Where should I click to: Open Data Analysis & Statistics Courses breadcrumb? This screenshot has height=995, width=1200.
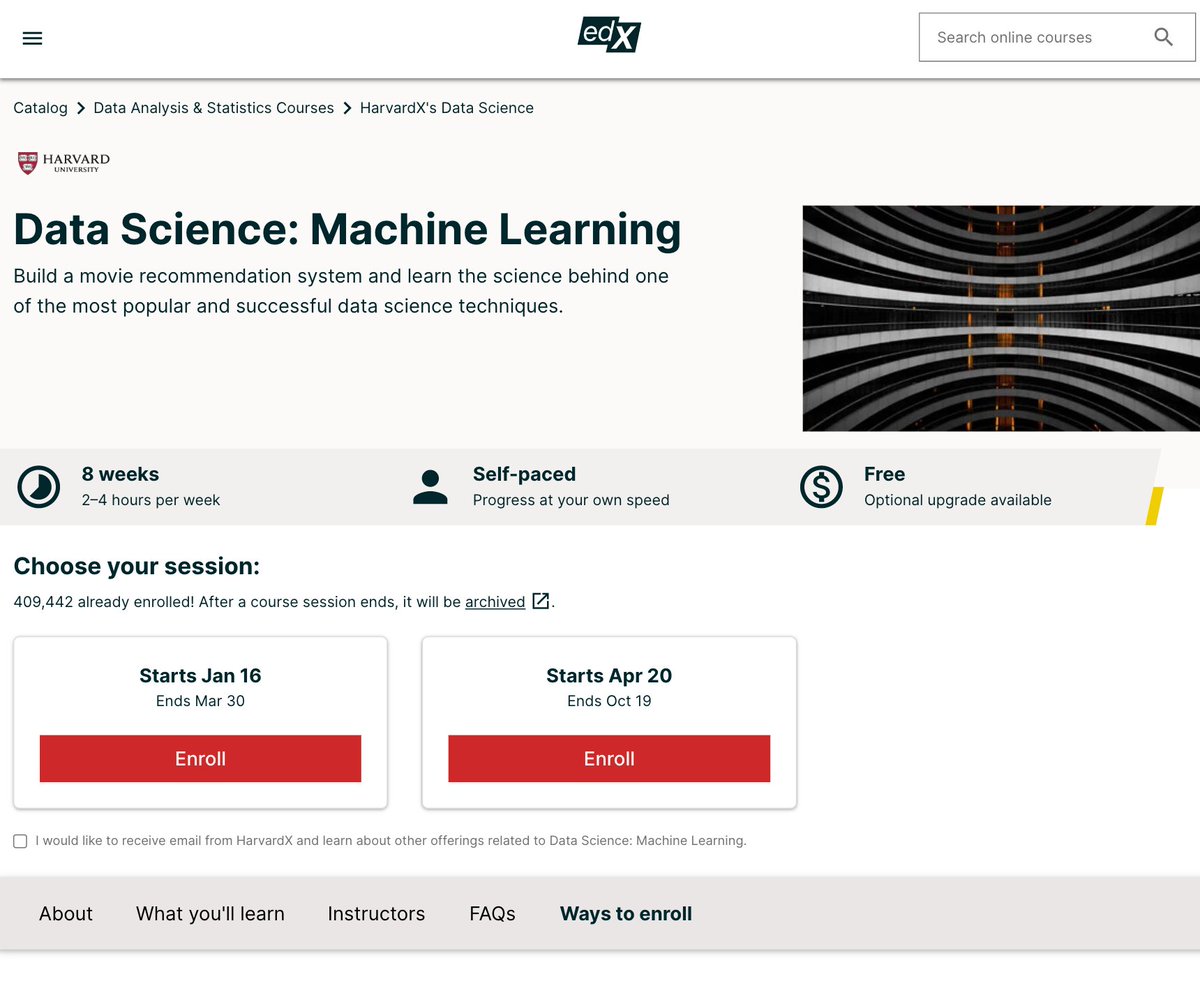click(x=214, y=108)
